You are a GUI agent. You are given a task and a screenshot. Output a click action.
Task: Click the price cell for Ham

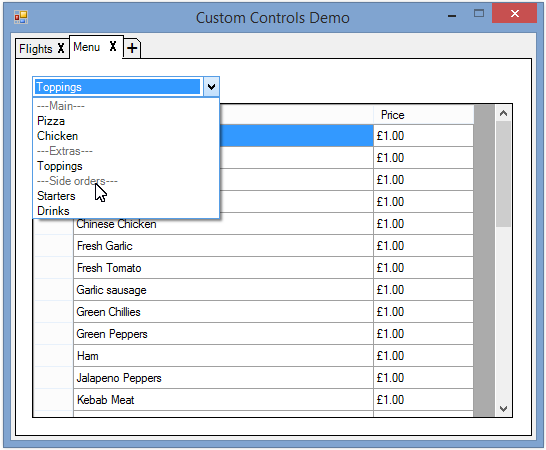[x=423, y=356]
